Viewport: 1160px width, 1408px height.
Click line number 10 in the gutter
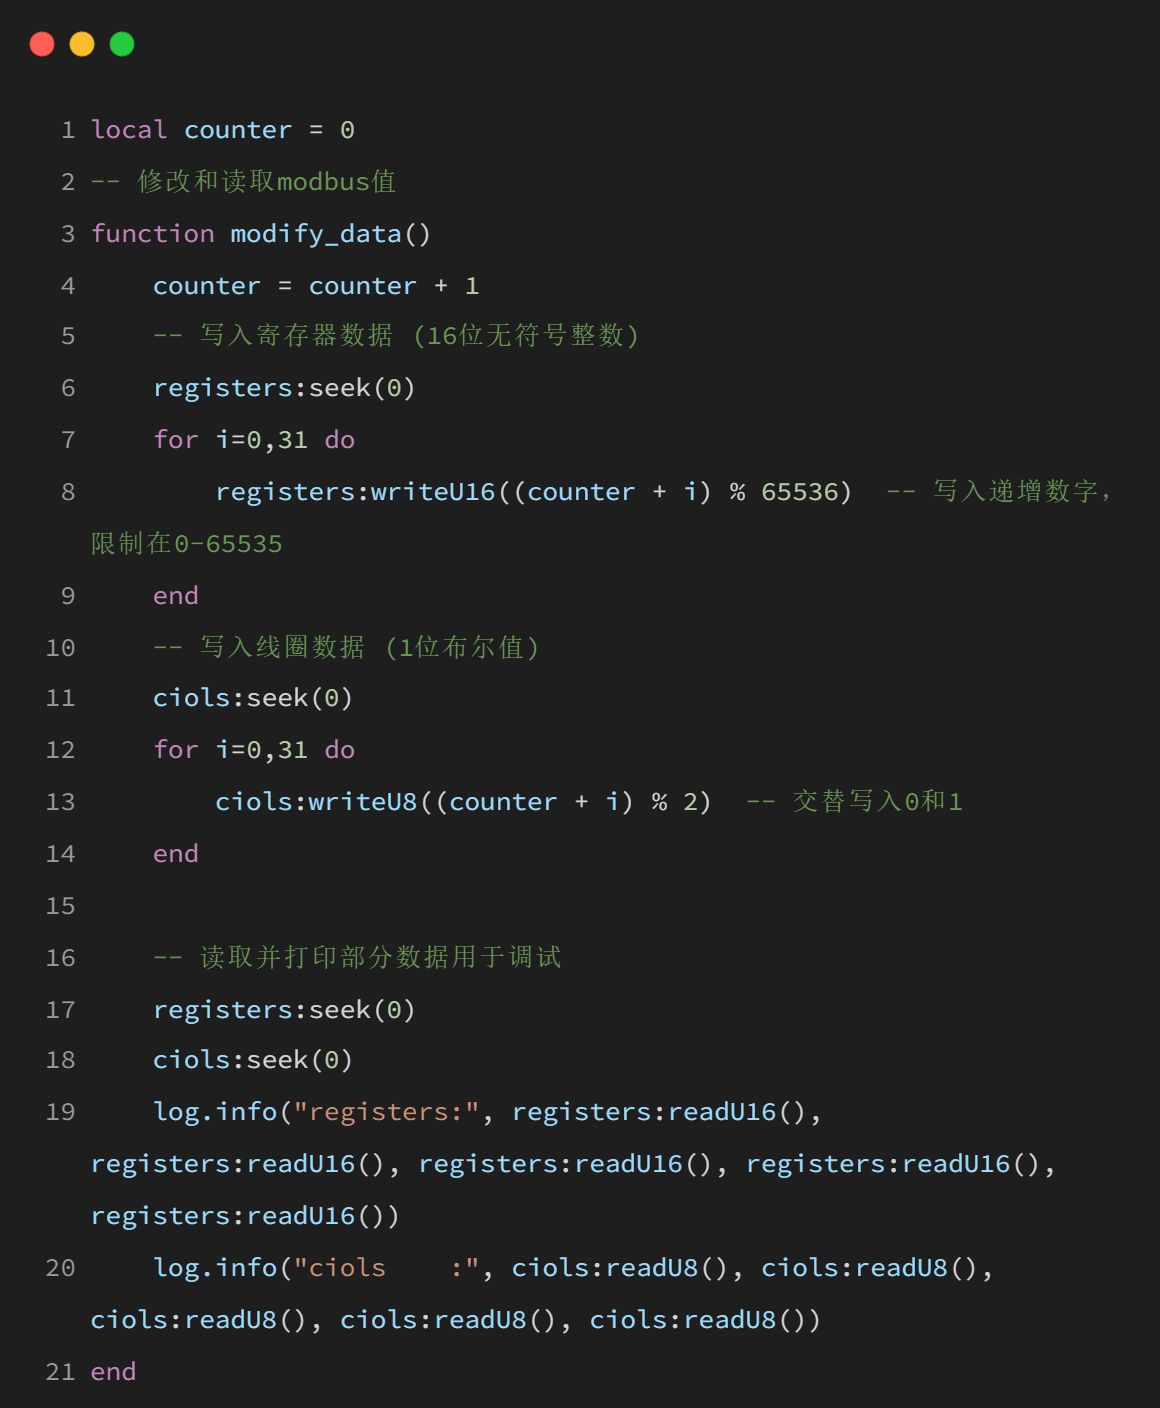coord(60,648)
